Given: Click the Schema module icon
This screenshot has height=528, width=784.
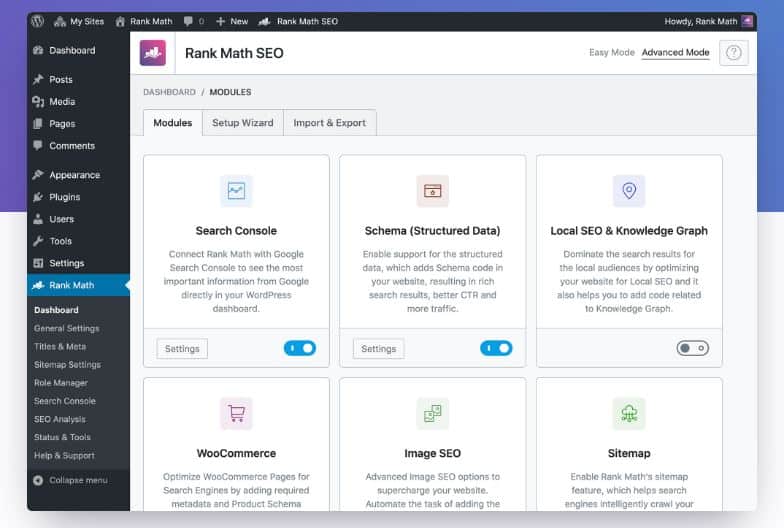Looking at the screenshot, I should [432, 191].
